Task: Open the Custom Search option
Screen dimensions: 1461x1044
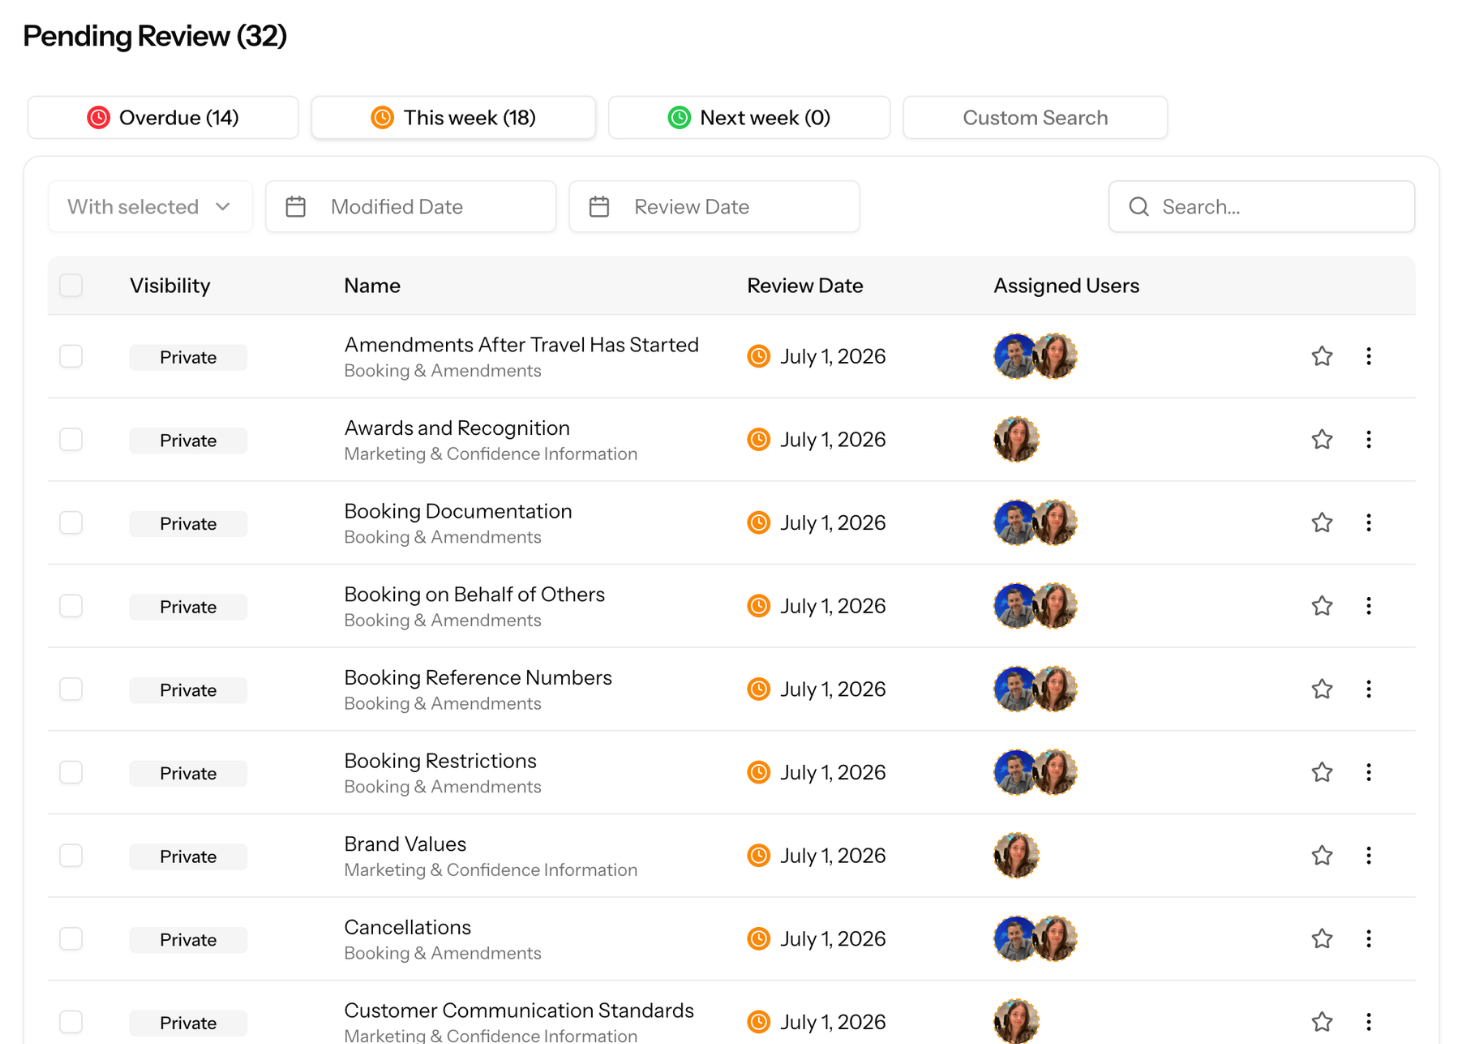Action: 1035,118
